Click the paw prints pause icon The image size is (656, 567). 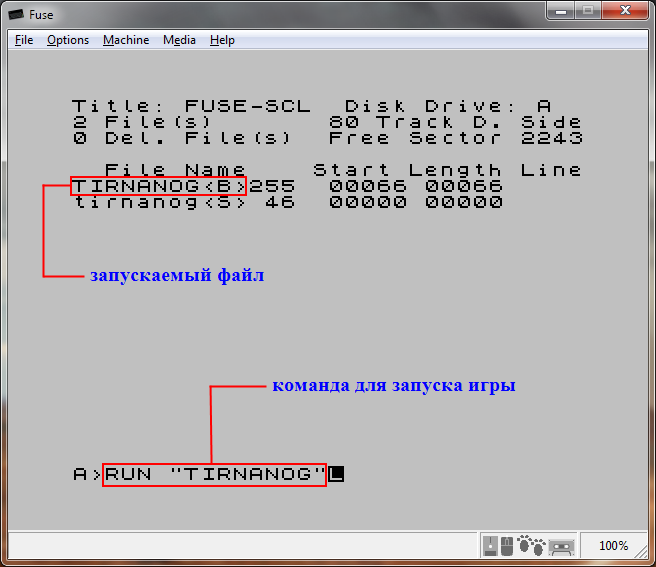pos(531,545)
